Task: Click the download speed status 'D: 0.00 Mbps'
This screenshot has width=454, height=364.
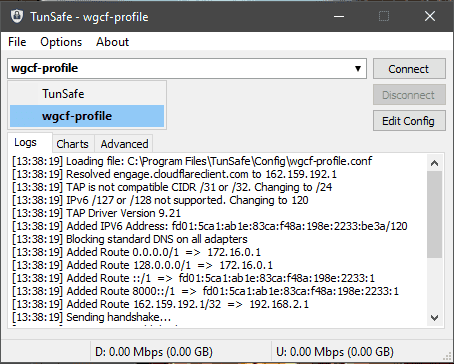Action: click(x=154, y=352)
